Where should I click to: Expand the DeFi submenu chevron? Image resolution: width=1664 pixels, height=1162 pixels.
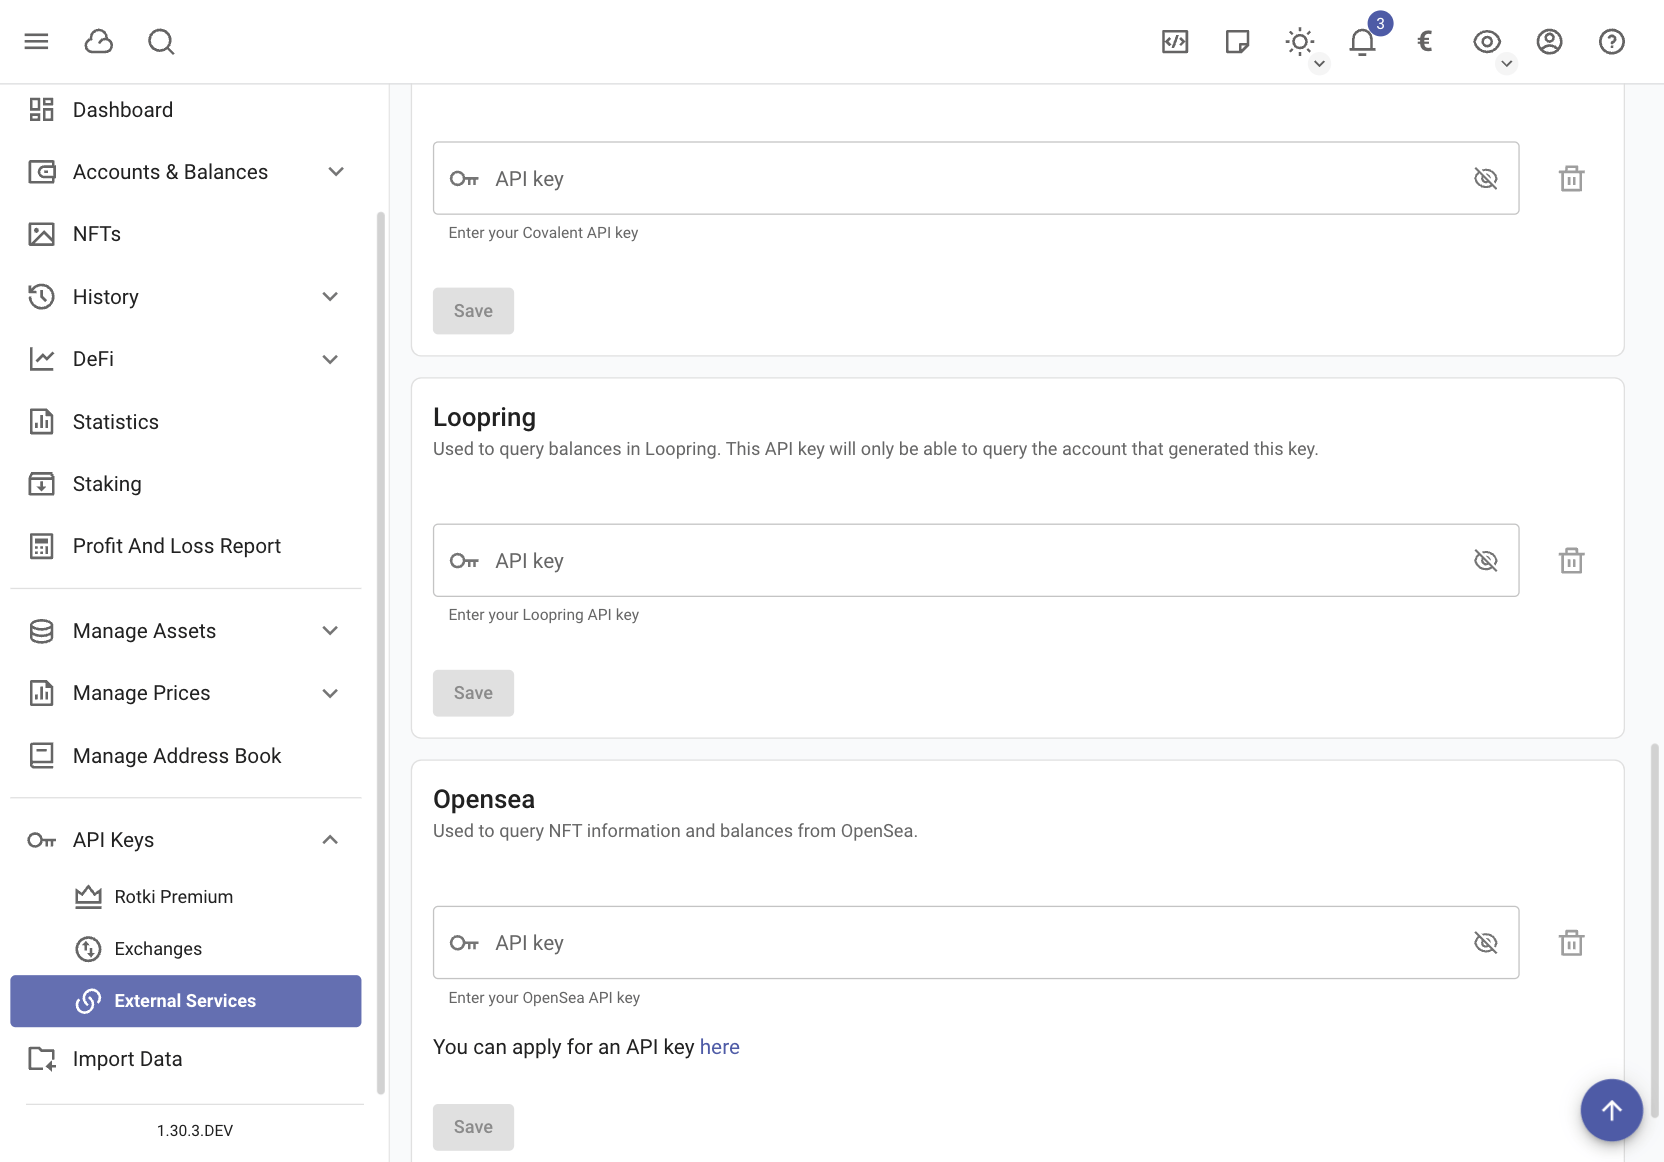(330, 359)
